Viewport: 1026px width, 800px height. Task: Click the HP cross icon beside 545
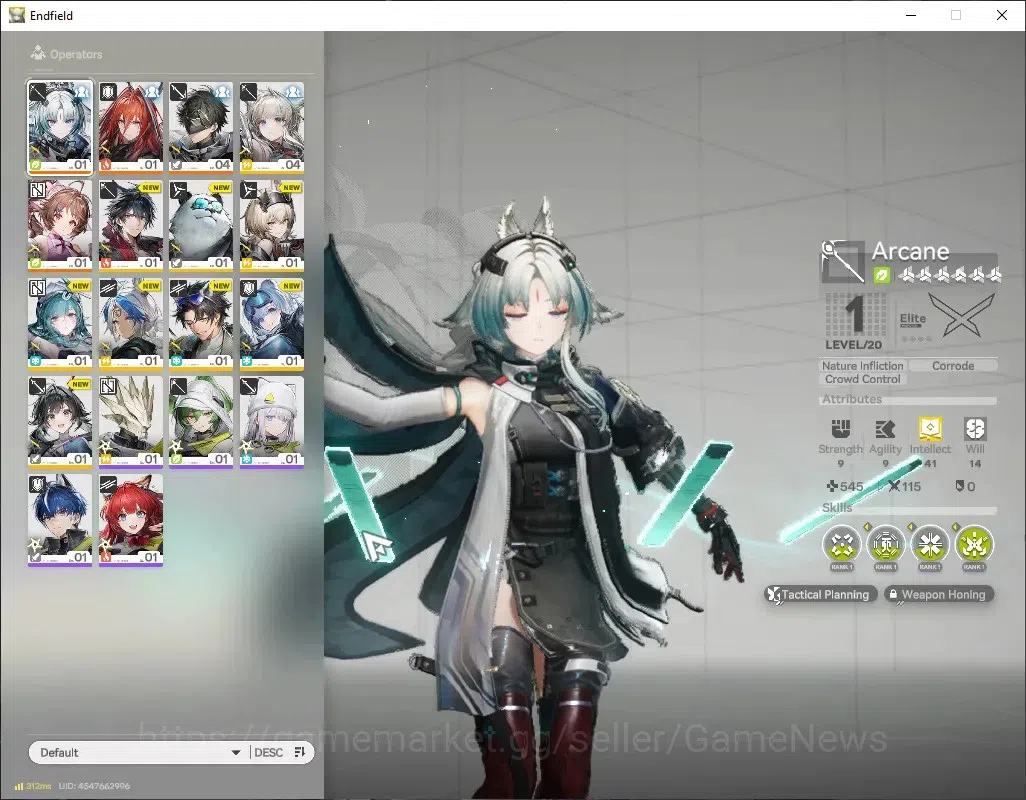[832, 486]
